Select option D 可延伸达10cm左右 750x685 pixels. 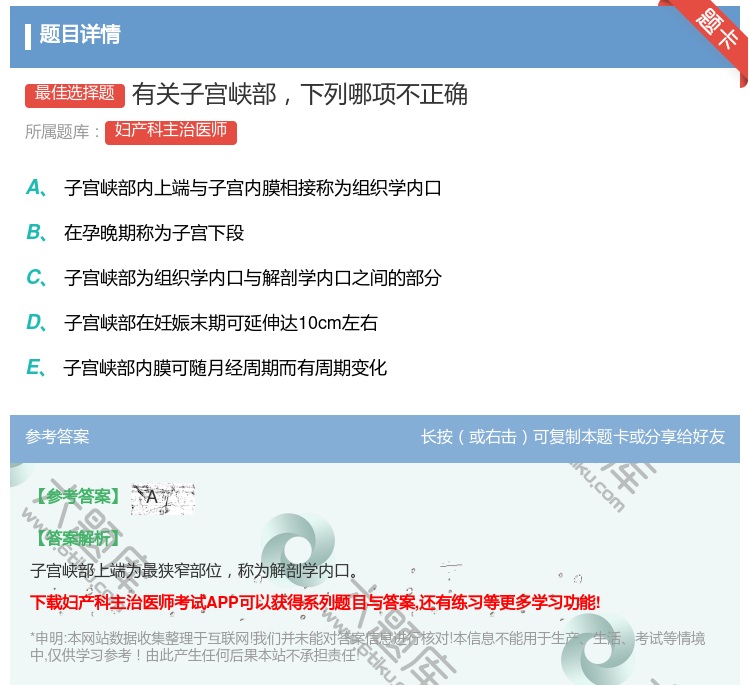tap(201, 322)
